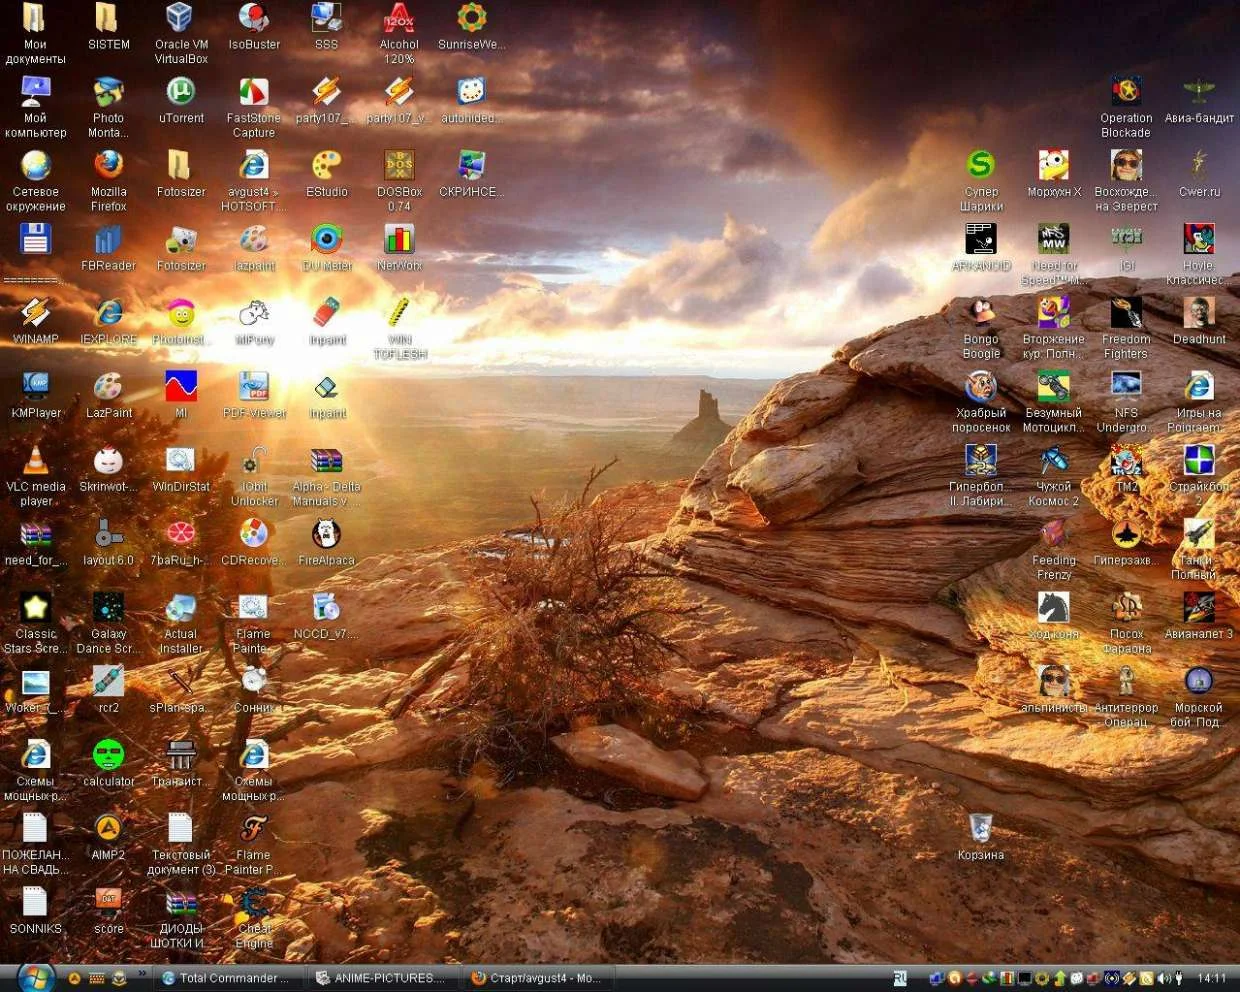Open PDF-Viewer desktop shortcut
Screen dimensions: 1240x992
point(254,394)
